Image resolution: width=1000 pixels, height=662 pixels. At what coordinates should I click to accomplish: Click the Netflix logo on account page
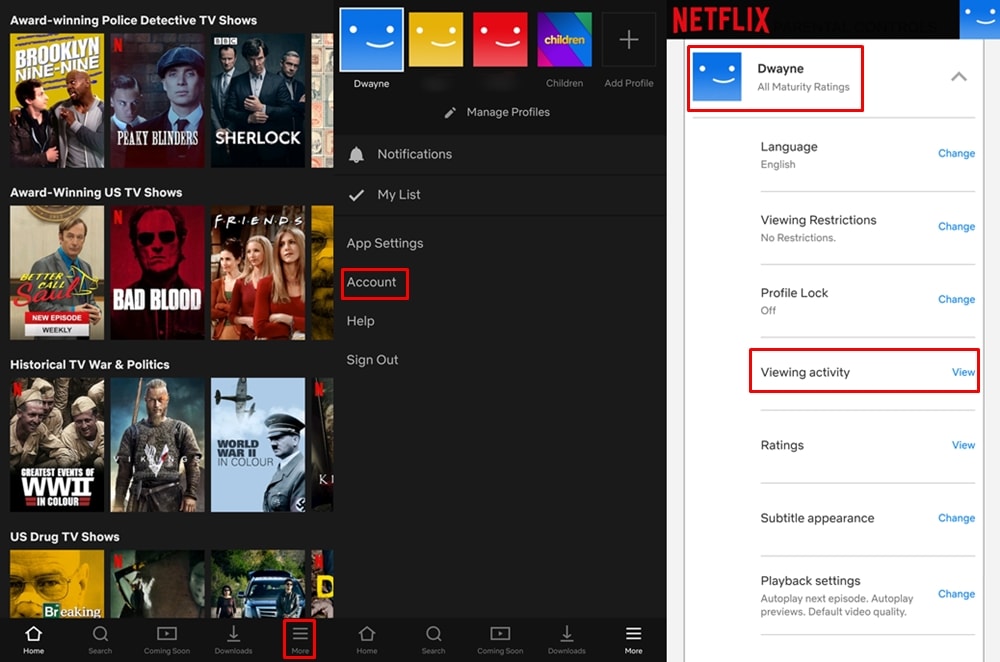coord(721,20)
